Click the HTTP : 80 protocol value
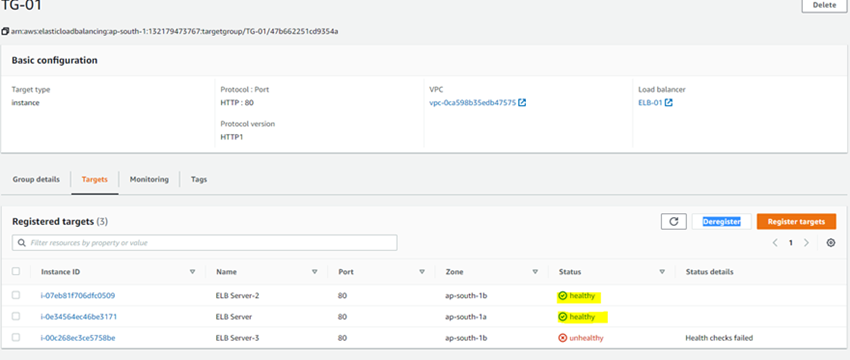The height and width of the screenshot is (360, 850). coord(237,102)
